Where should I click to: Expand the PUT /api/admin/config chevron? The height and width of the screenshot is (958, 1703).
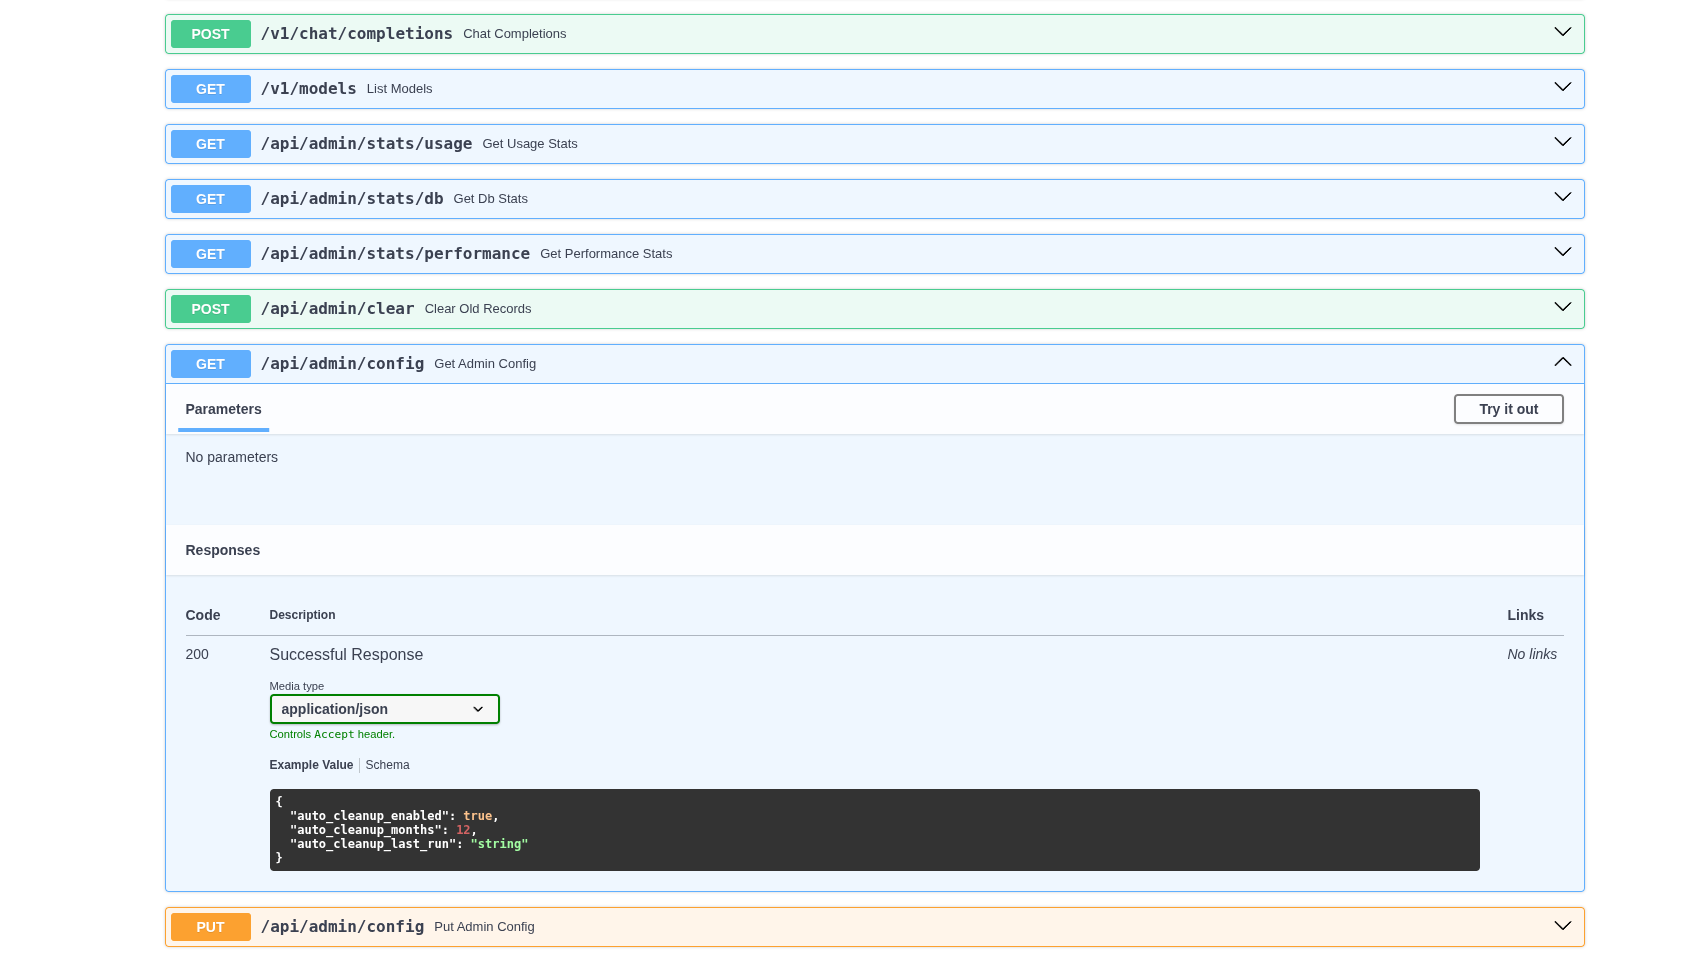(x=1562, y=926)
